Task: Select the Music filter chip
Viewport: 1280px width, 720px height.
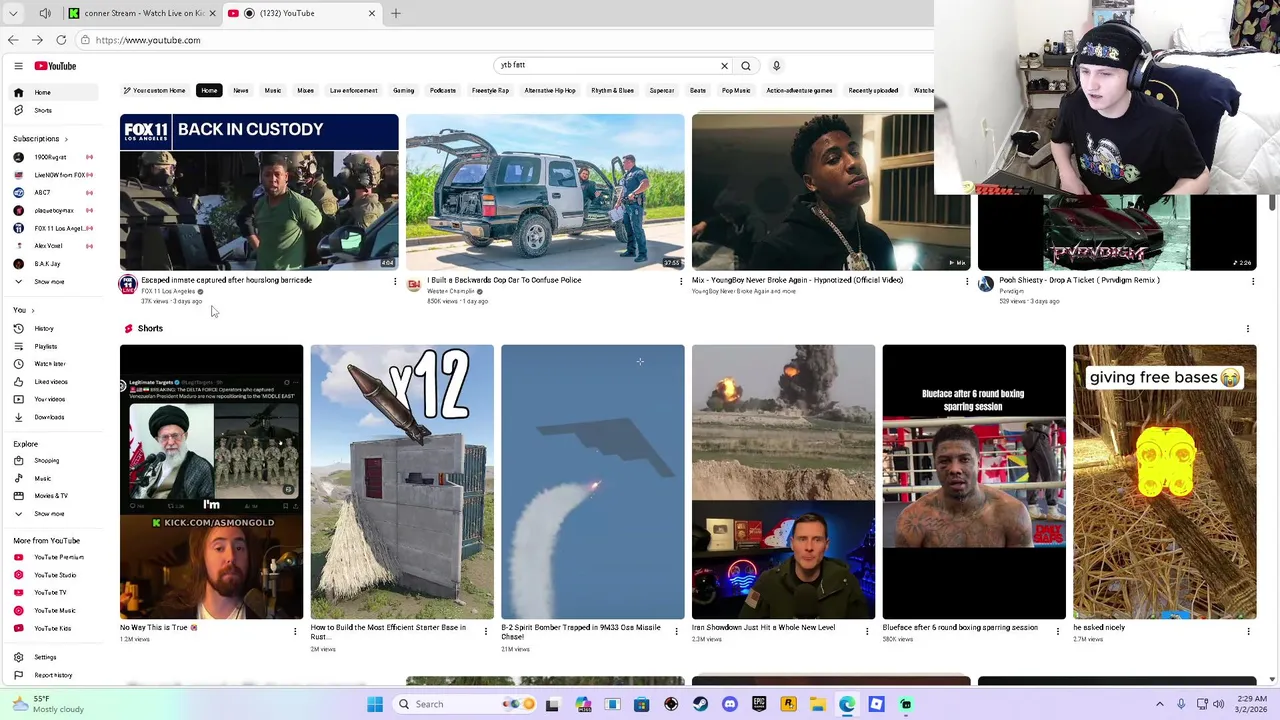Action: pos(273,91)
